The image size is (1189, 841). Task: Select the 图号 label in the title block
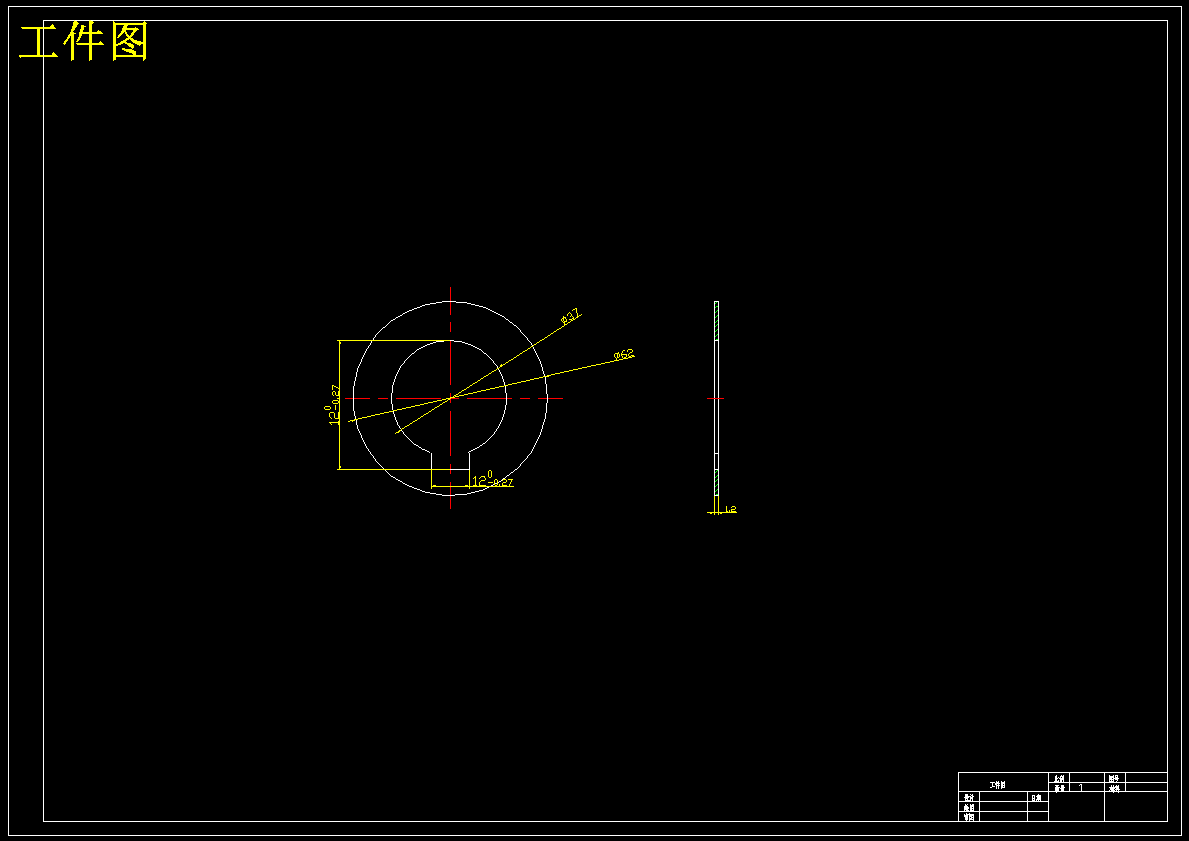pyautogui.click(x=1113, y=778)
